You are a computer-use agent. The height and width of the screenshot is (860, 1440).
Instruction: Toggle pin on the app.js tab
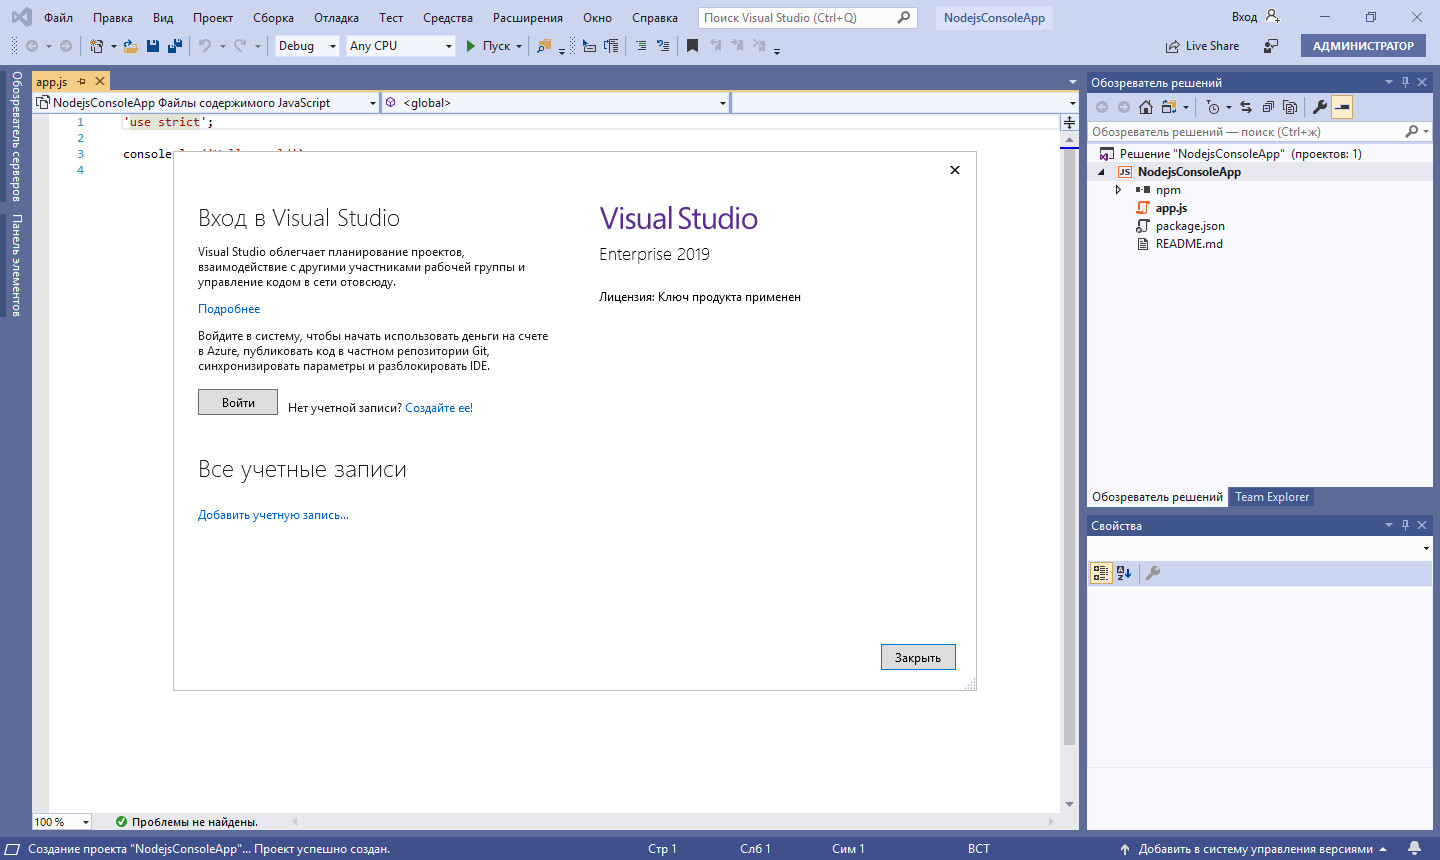[x=82, y=82]
